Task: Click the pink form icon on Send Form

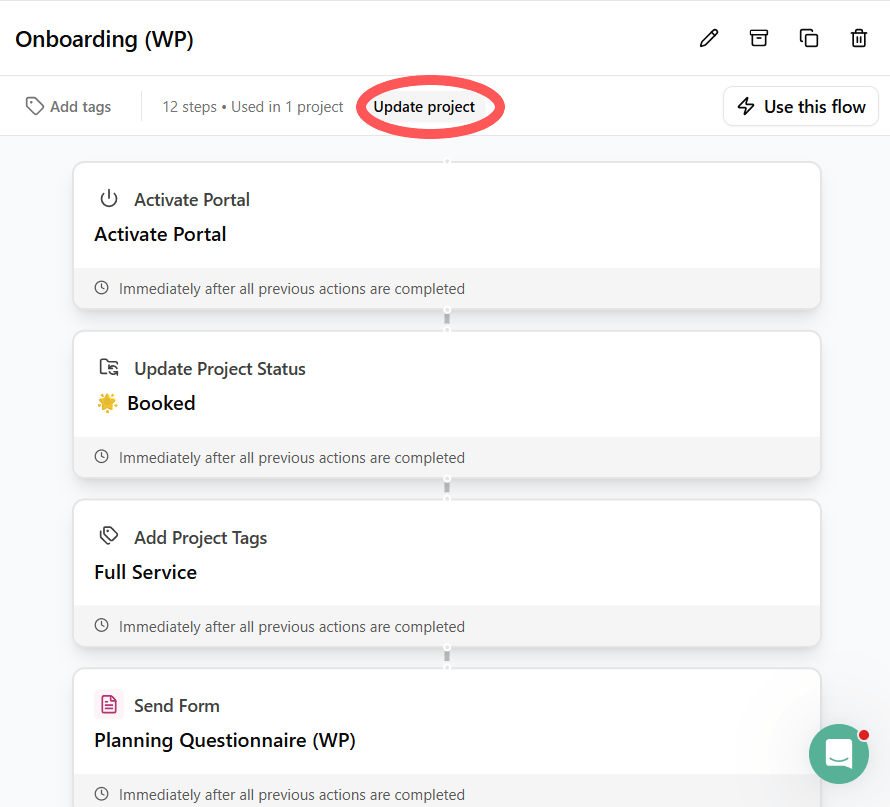Action: point(108,705)
